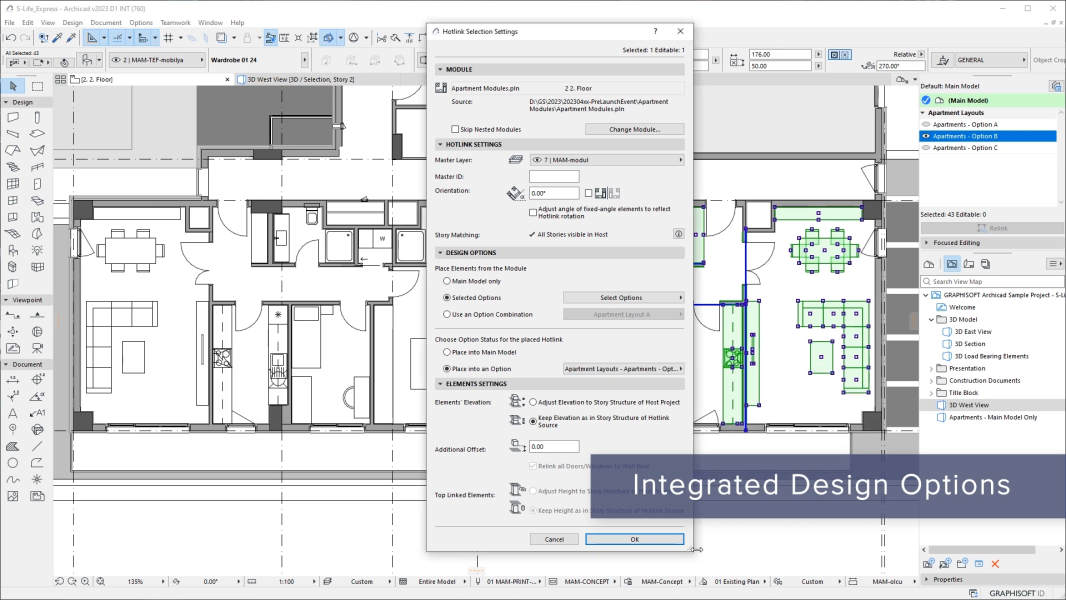Toggle visibility eye of Apartments - Option C

(926, 147)
